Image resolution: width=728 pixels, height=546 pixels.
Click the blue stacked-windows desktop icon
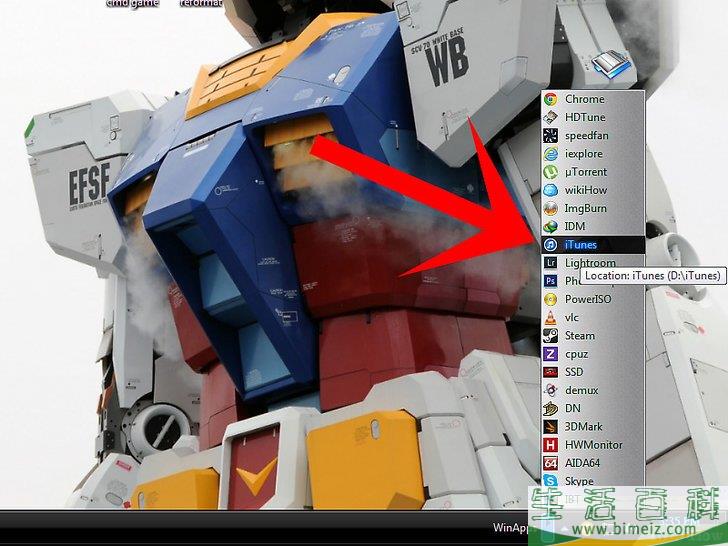pyautogui.click(x=611, y=64)
